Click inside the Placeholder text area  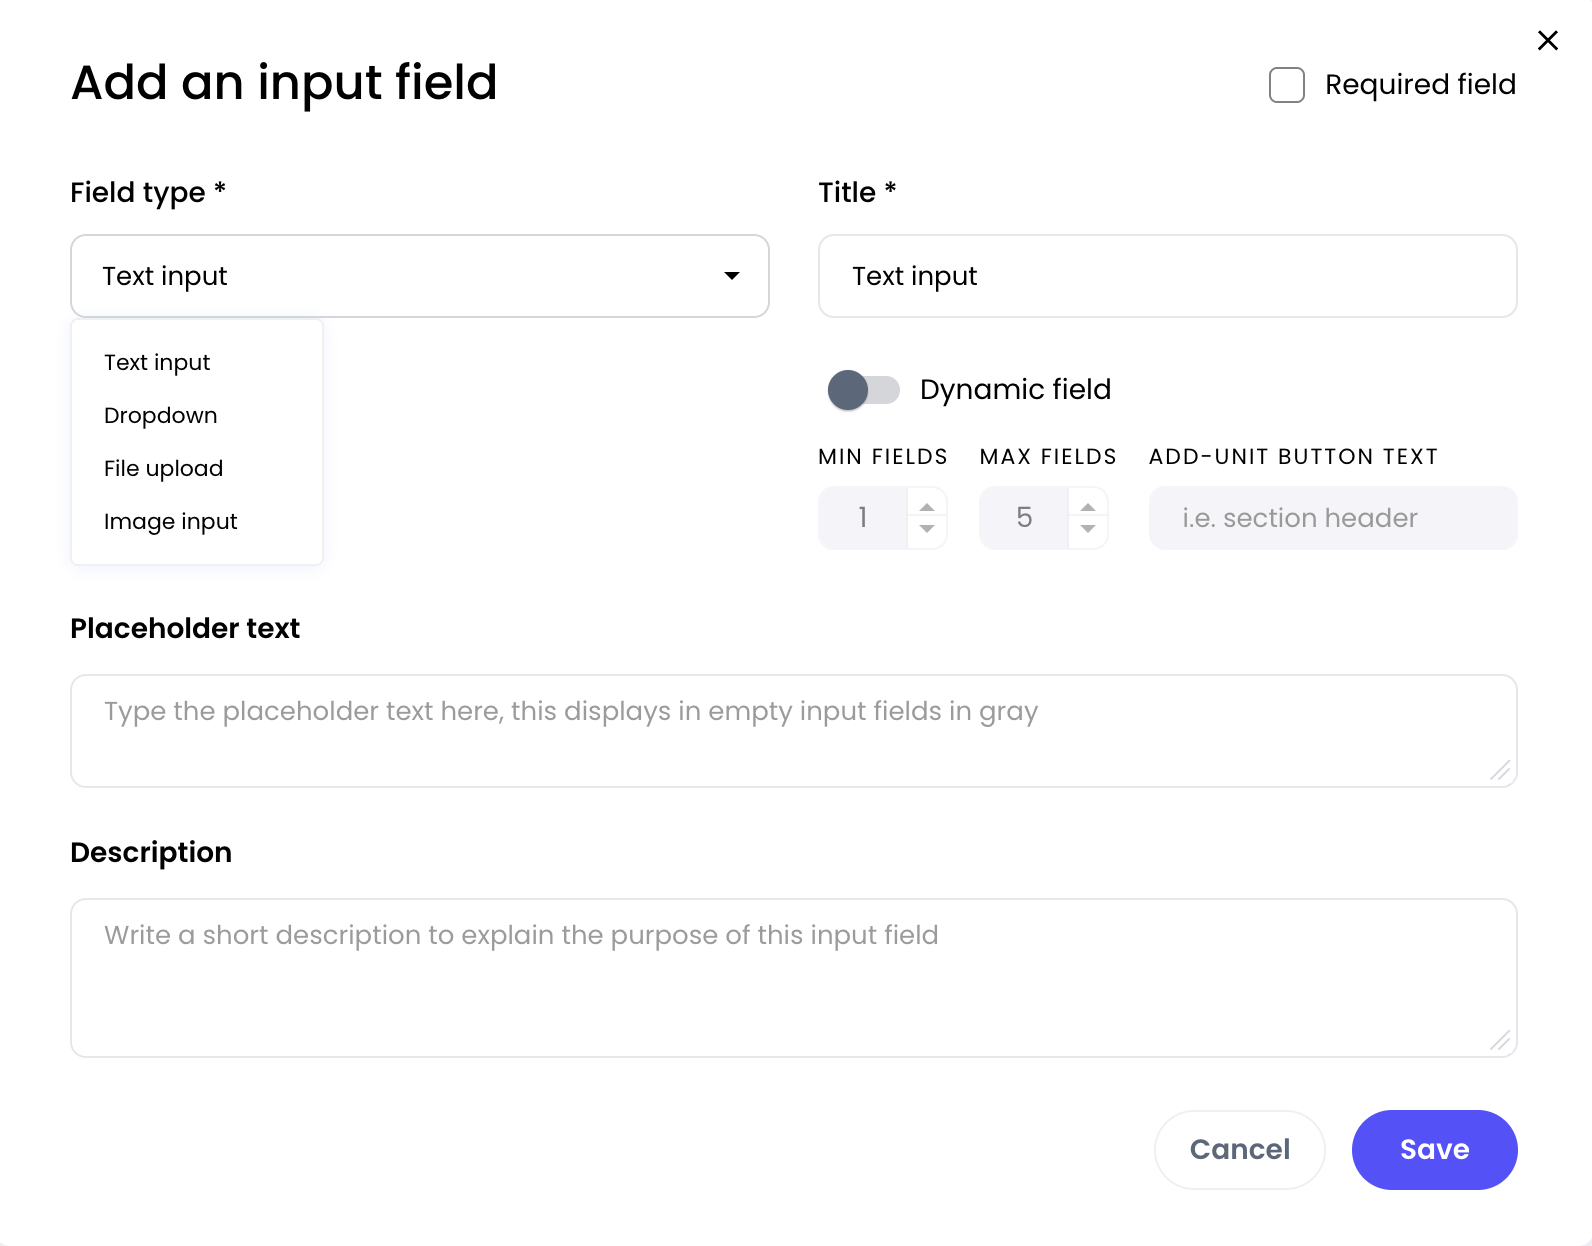(x=794, y=731)
